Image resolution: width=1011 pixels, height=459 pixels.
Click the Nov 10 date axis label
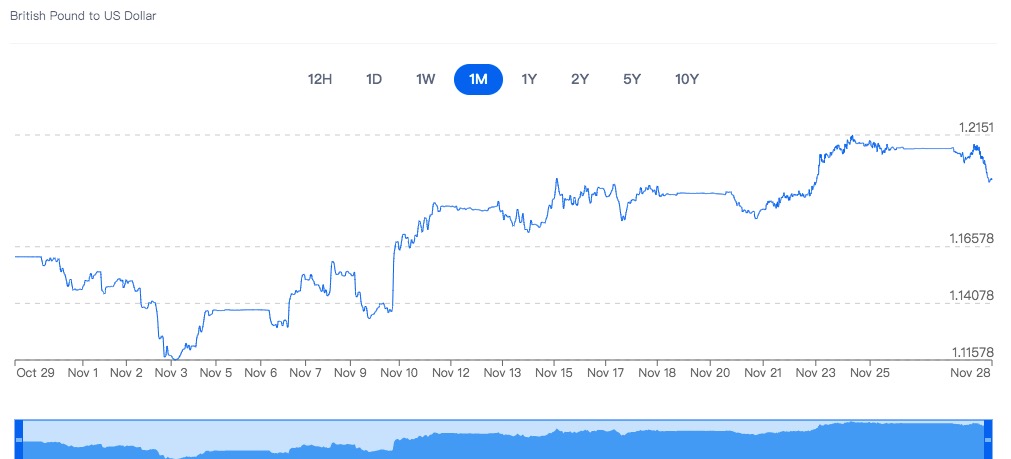399,373
